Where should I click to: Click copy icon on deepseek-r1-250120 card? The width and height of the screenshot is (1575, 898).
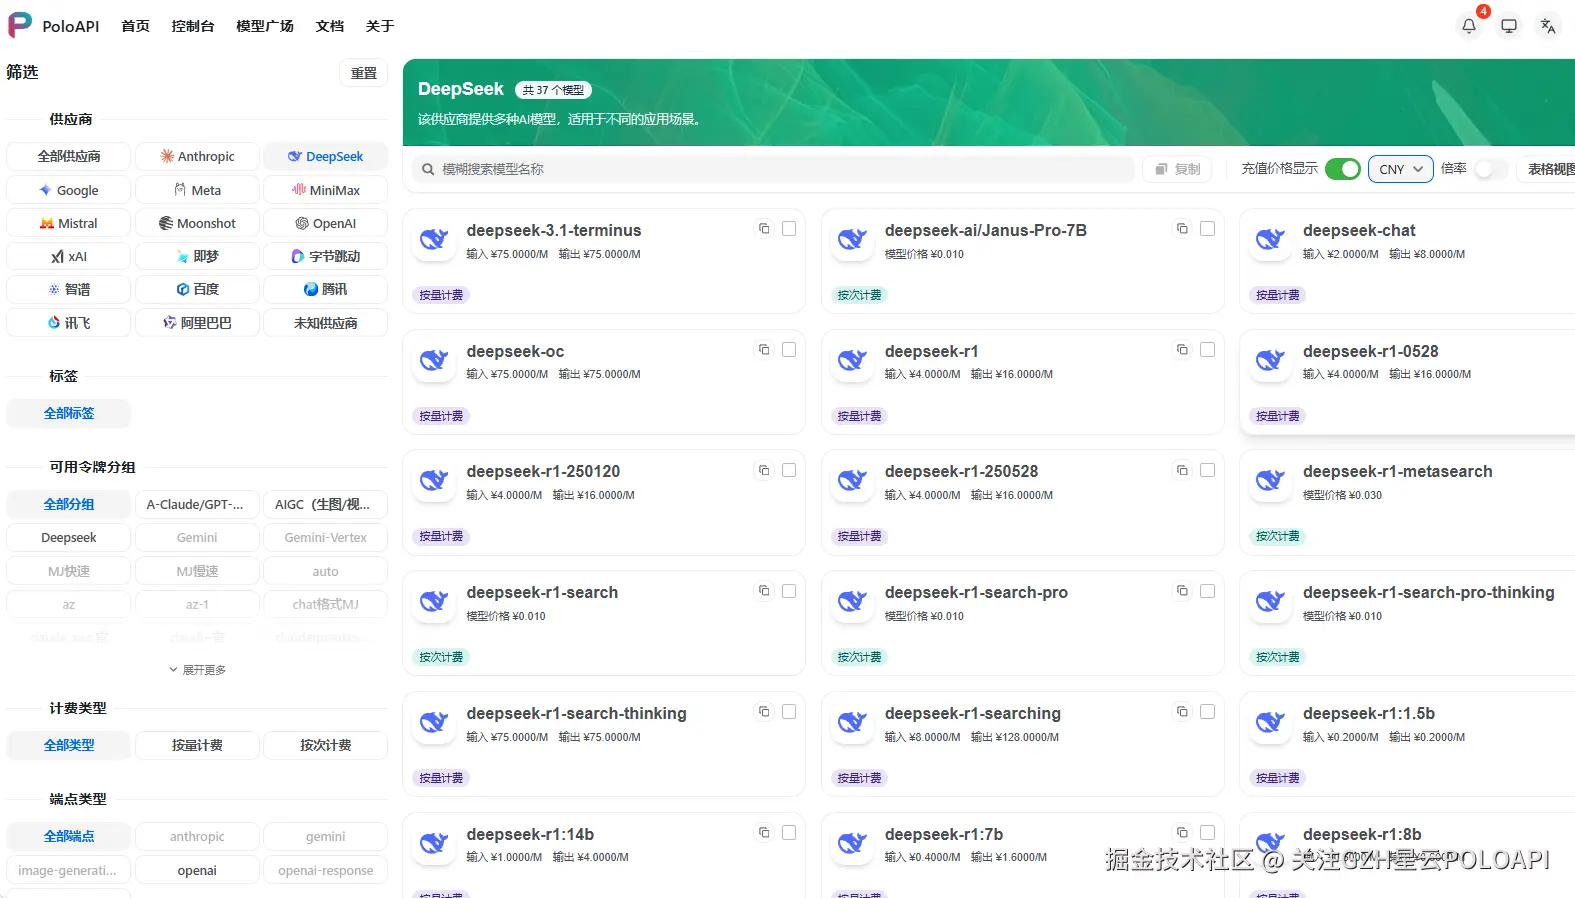click(x=764, y=470)
